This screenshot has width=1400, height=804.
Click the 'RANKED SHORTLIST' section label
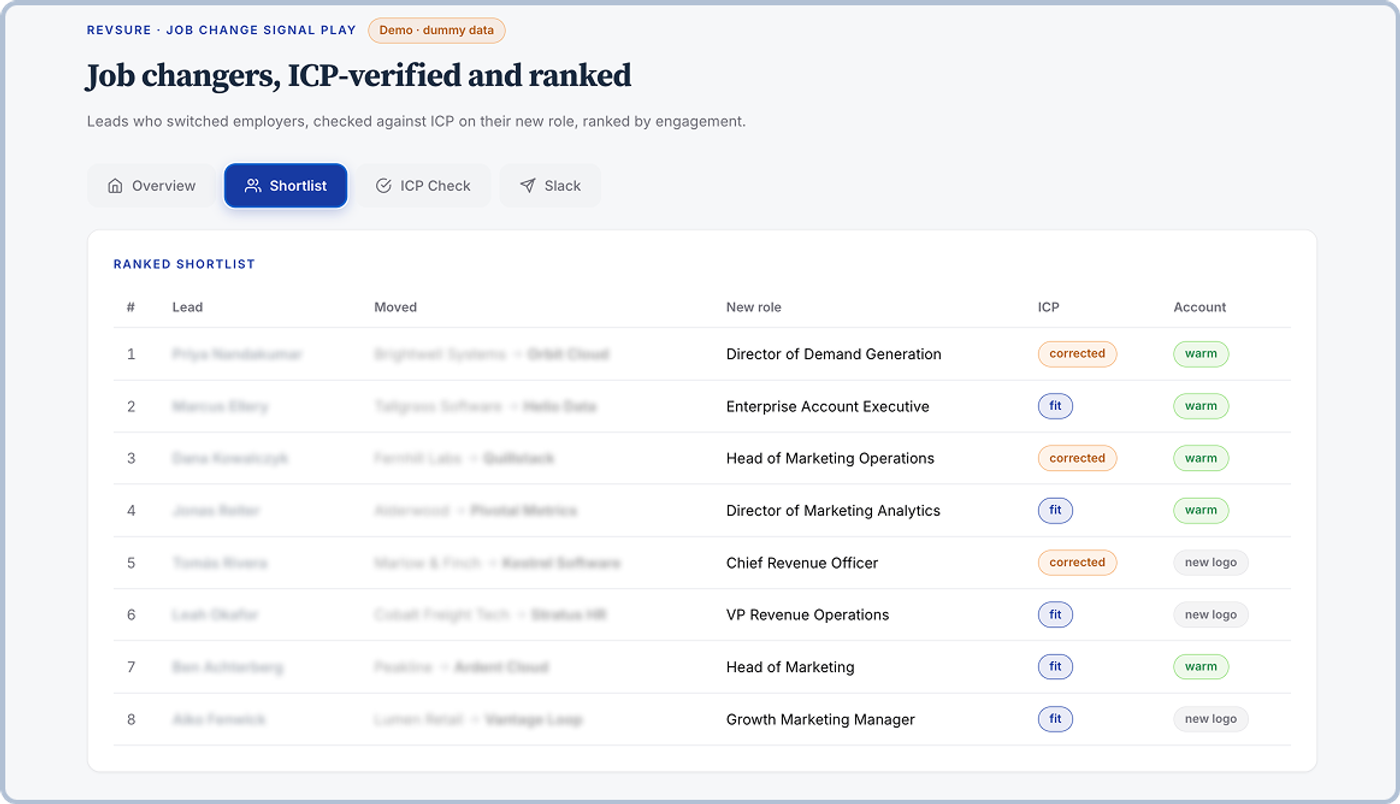(x=184, y=265)
